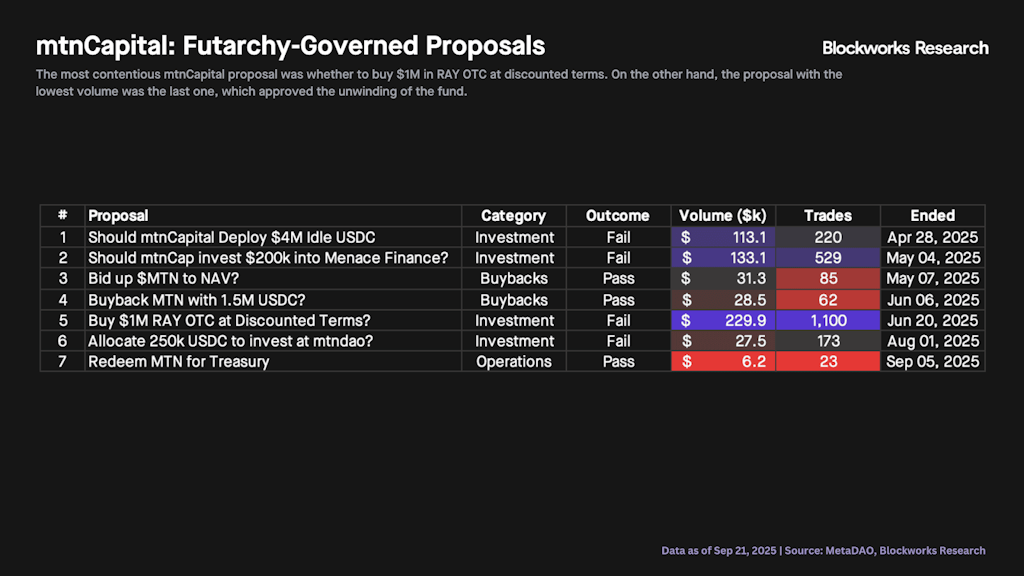The width and height of the screenshot is (1024, 576).
Task: Click the Volume ($k) column header
Action: click(x=722, y=215)
